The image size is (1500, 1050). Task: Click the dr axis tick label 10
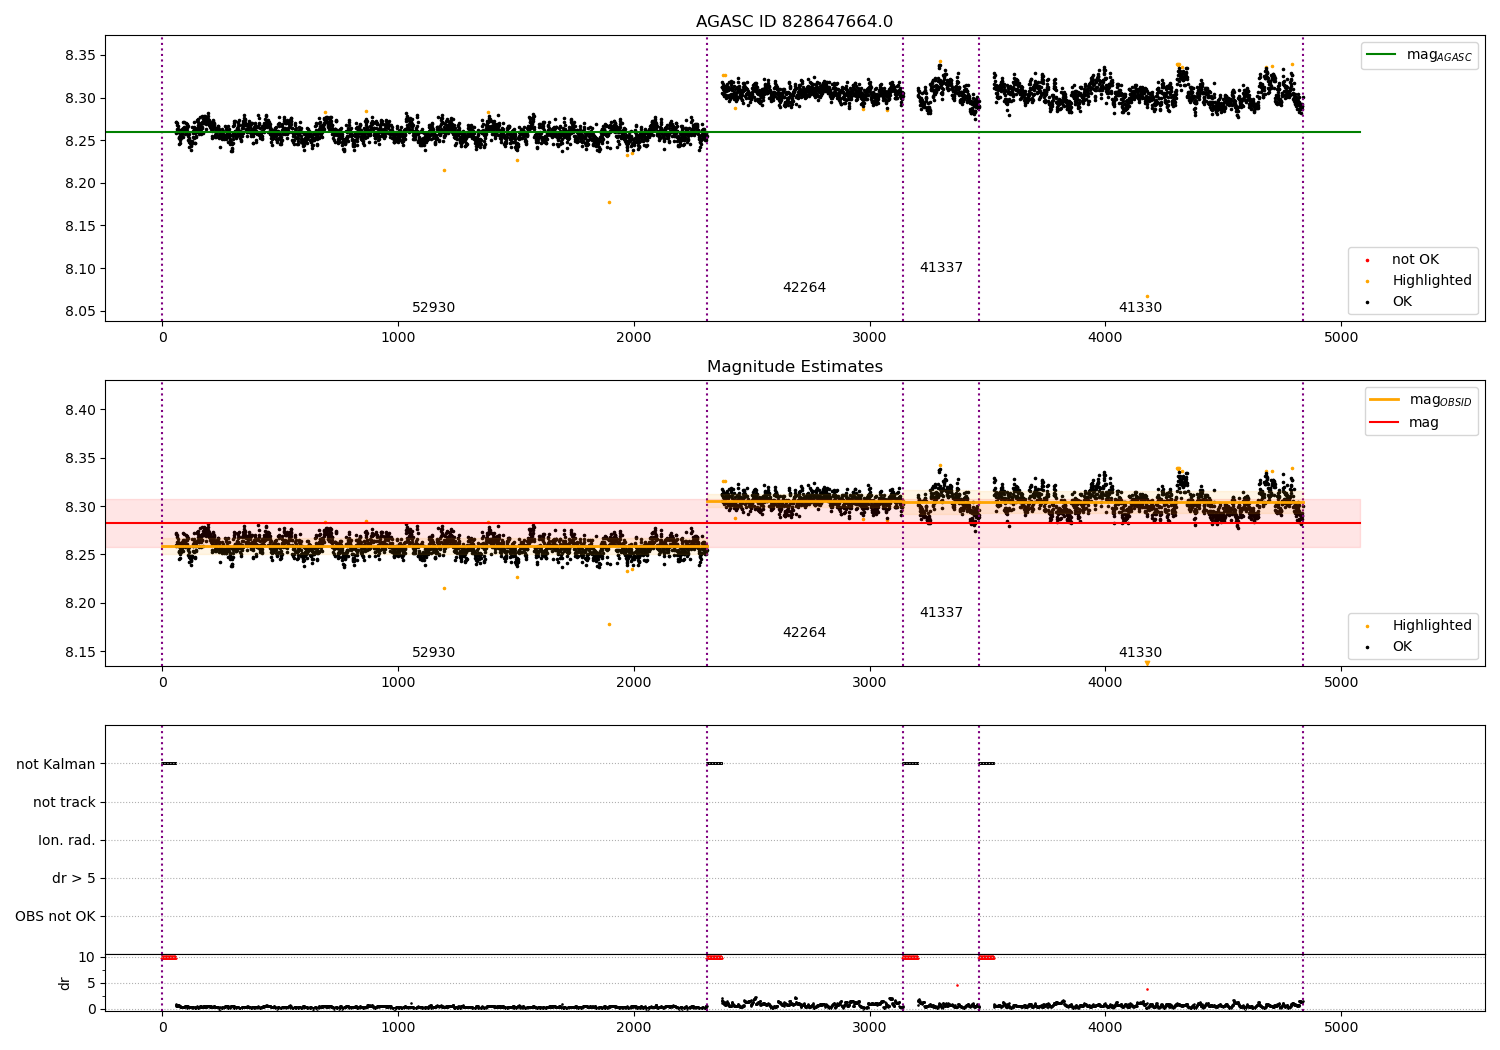click(87, 958)
